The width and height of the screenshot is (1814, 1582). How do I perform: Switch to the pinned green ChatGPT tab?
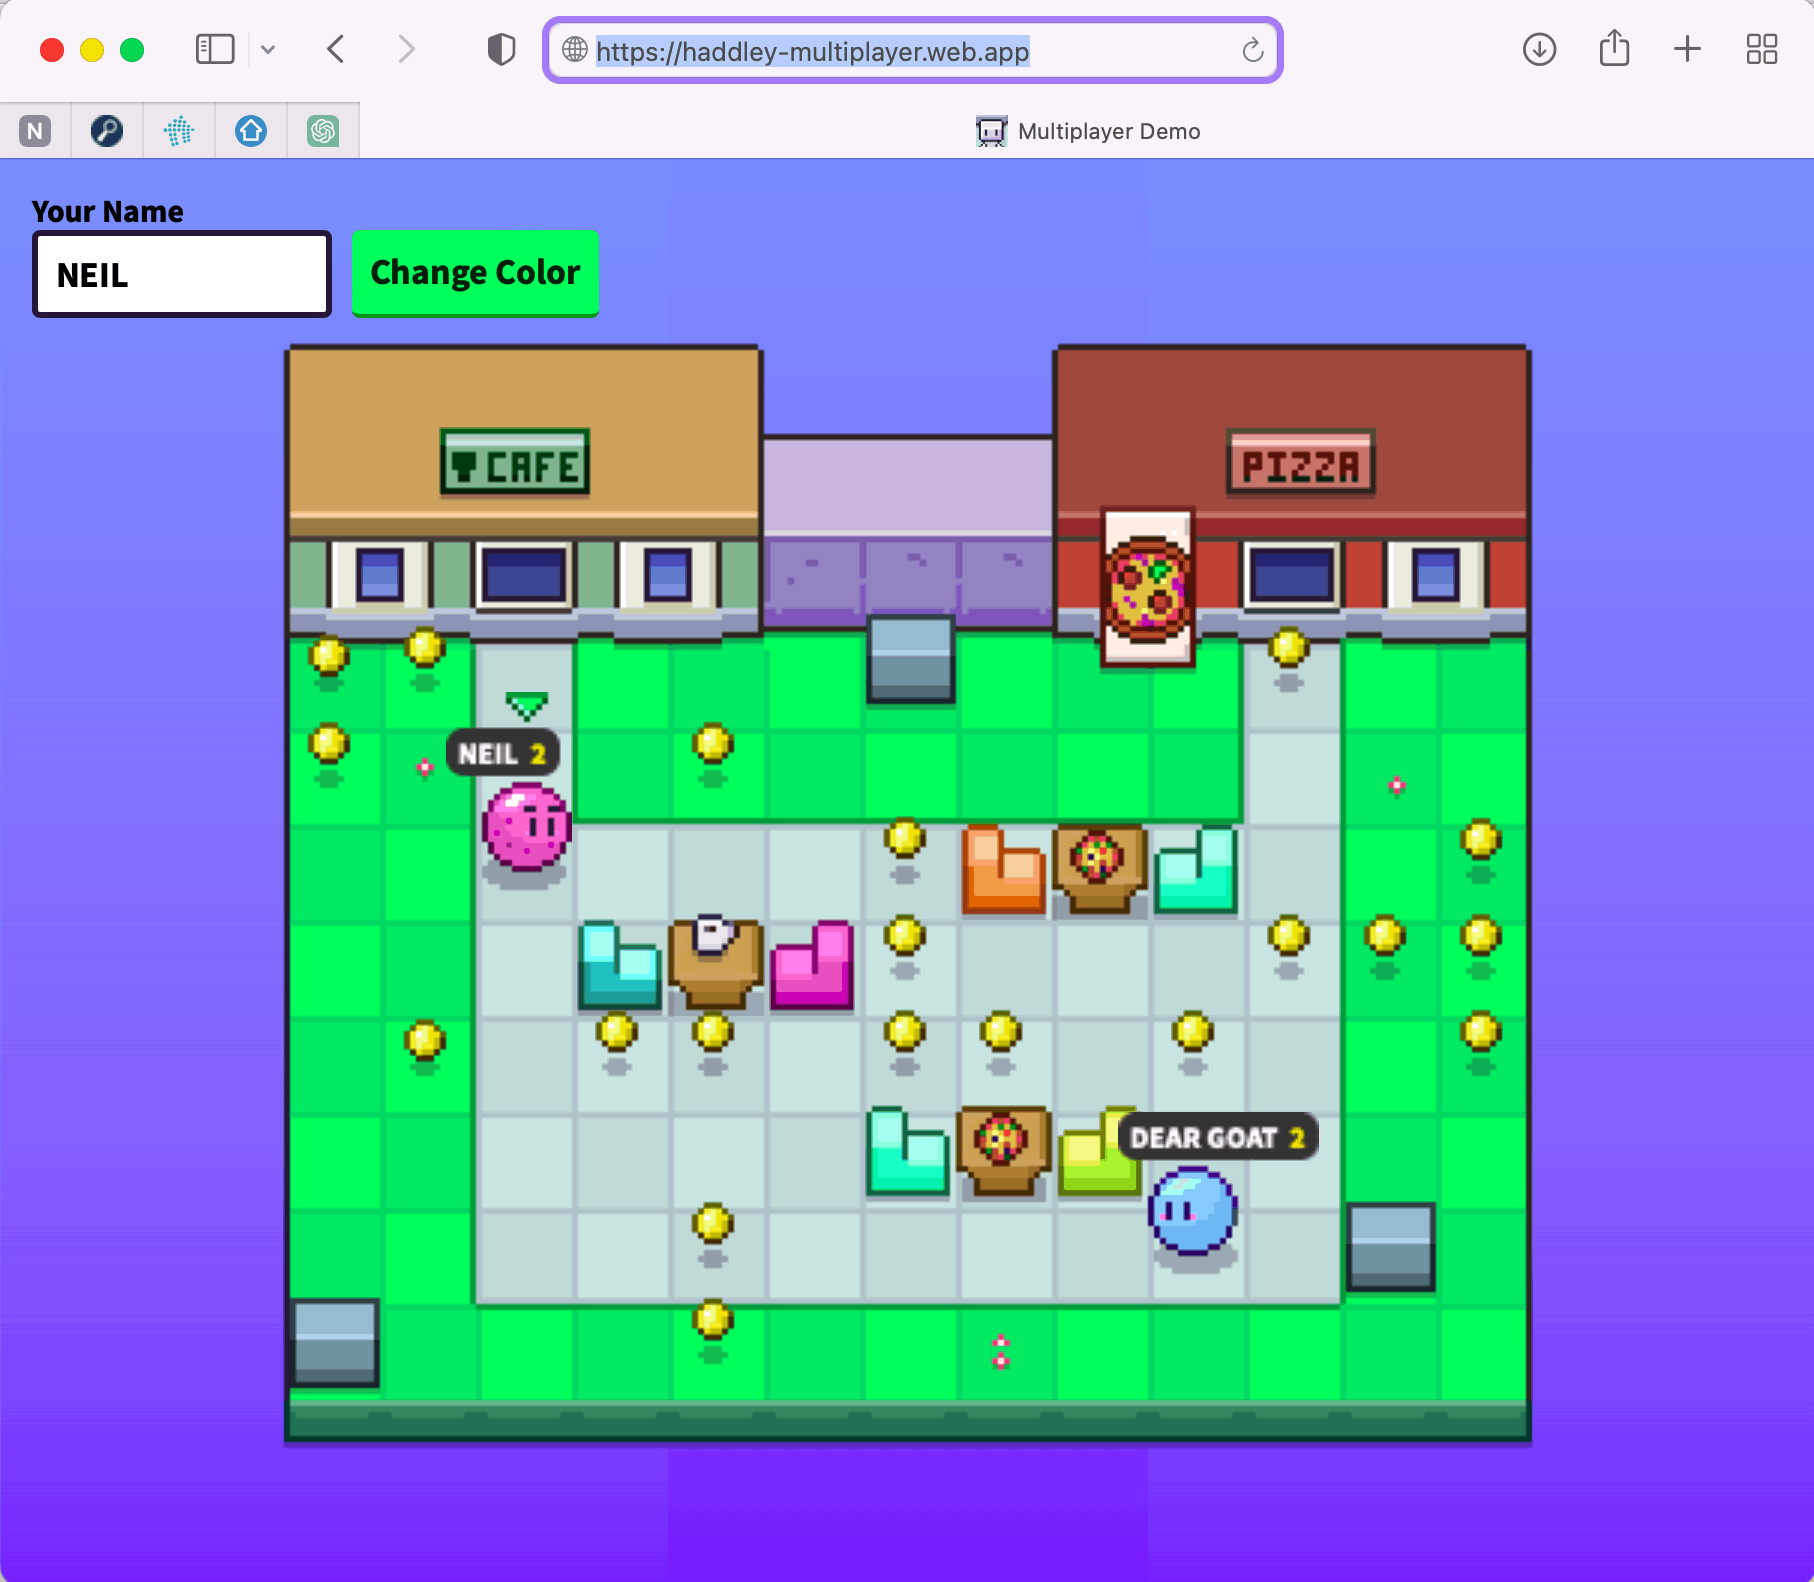pos(323,131)
